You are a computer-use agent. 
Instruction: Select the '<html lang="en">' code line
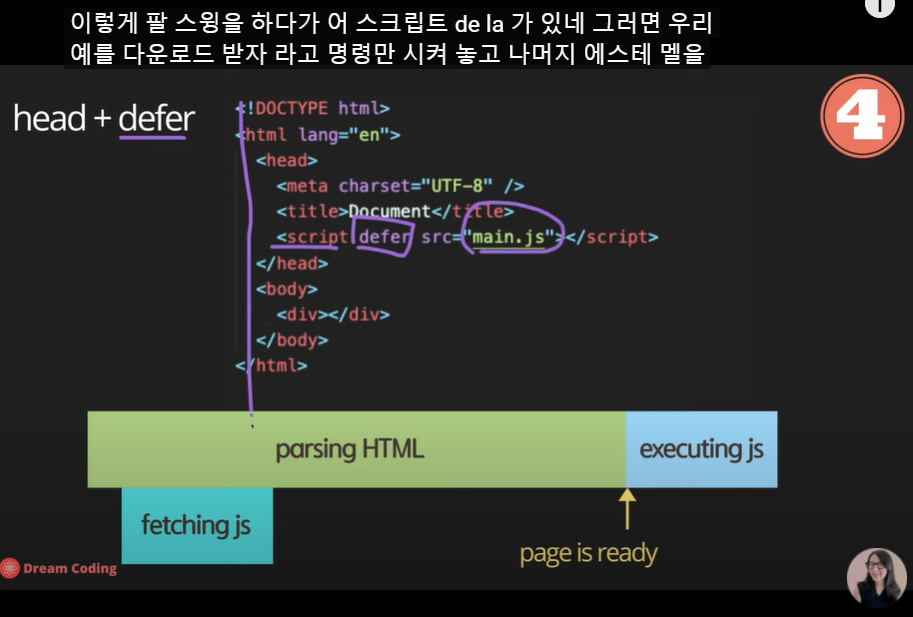pos(318,135)
